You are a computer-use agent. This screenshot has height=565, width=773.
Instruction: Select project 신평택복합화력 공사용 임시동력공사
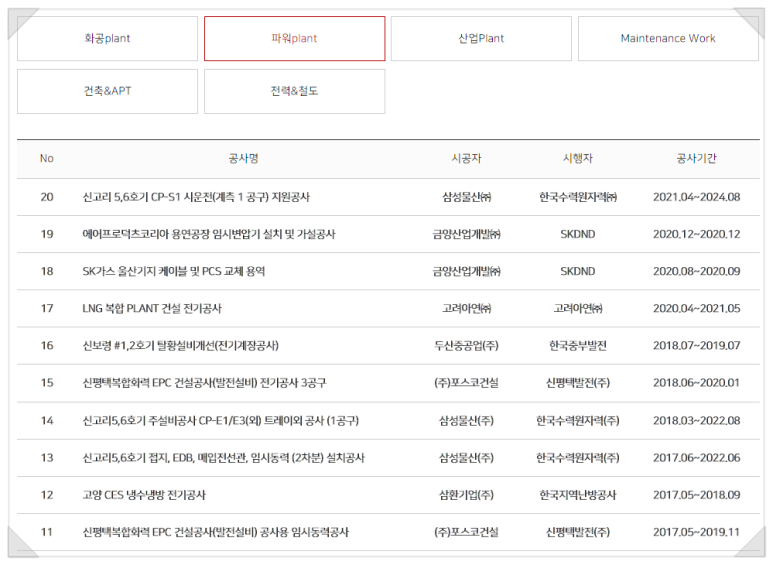pyautogui.click(x=215, y=532)
